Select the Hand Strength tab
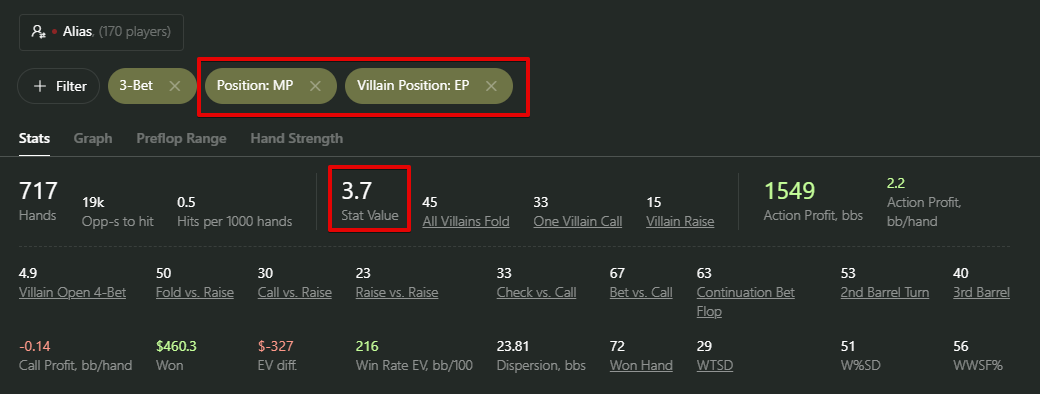The height and width of the screenshot is (394, 1040). coord(296,138)
